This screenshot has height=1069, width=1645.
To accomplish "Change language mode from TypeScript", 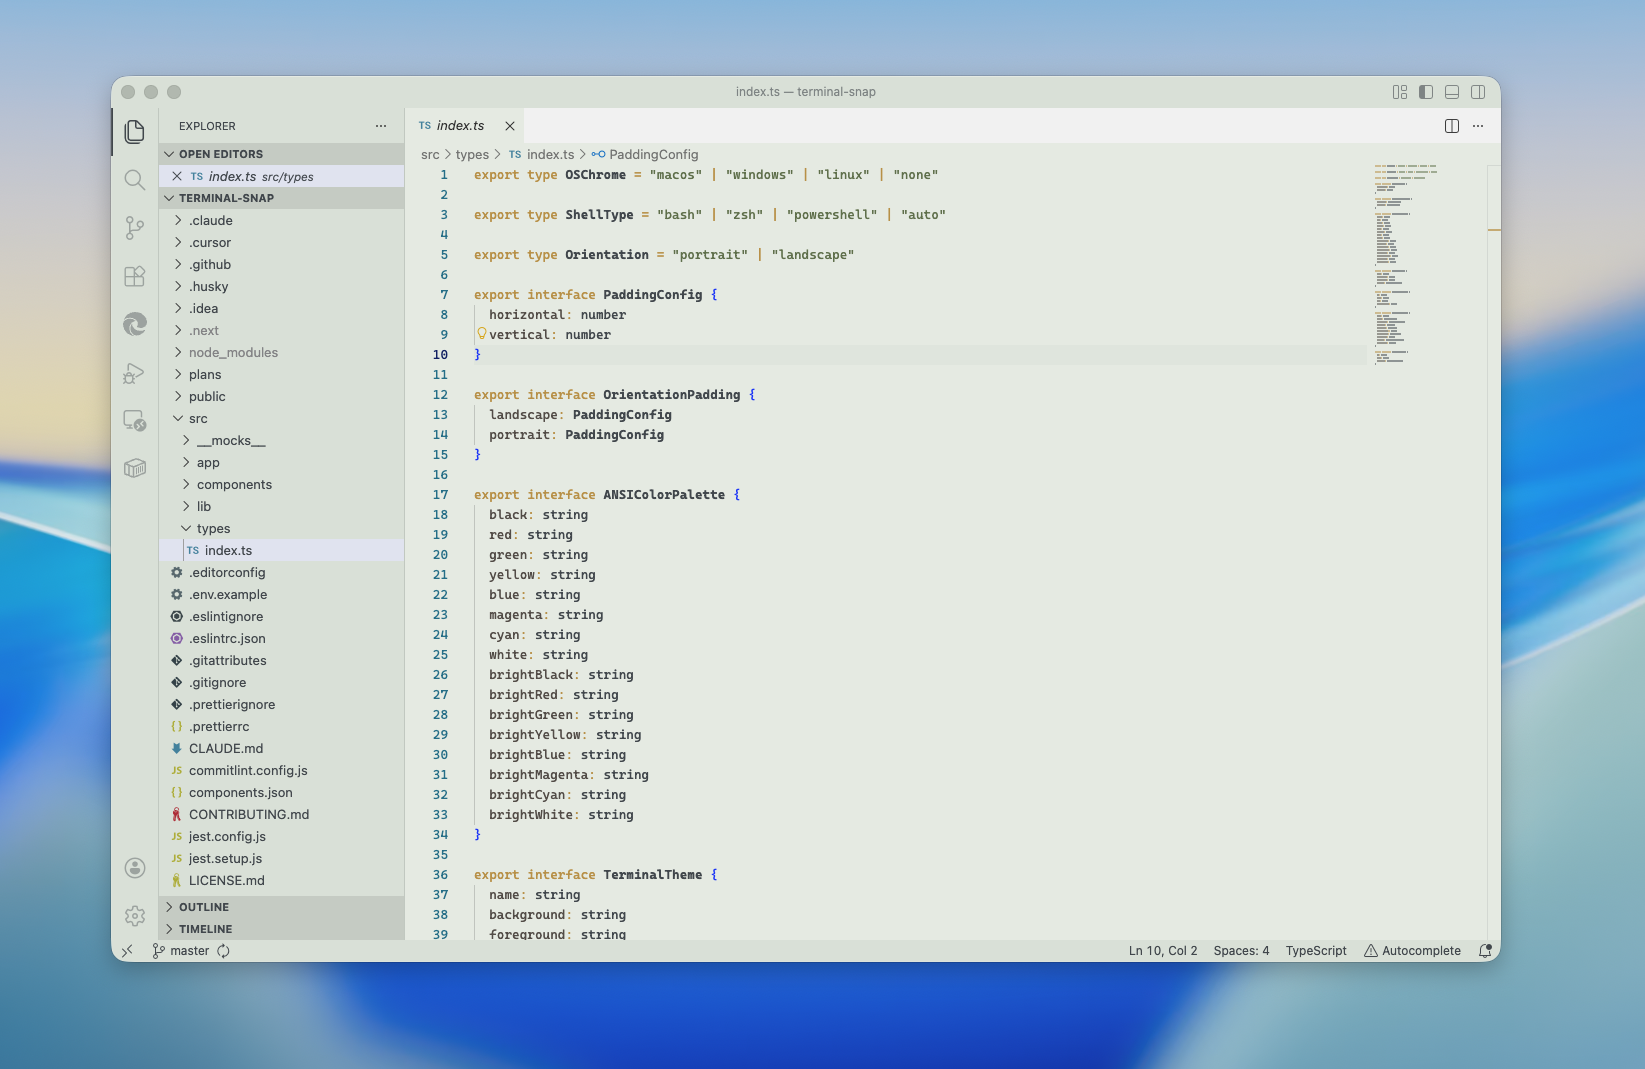I will point(1316,951).
